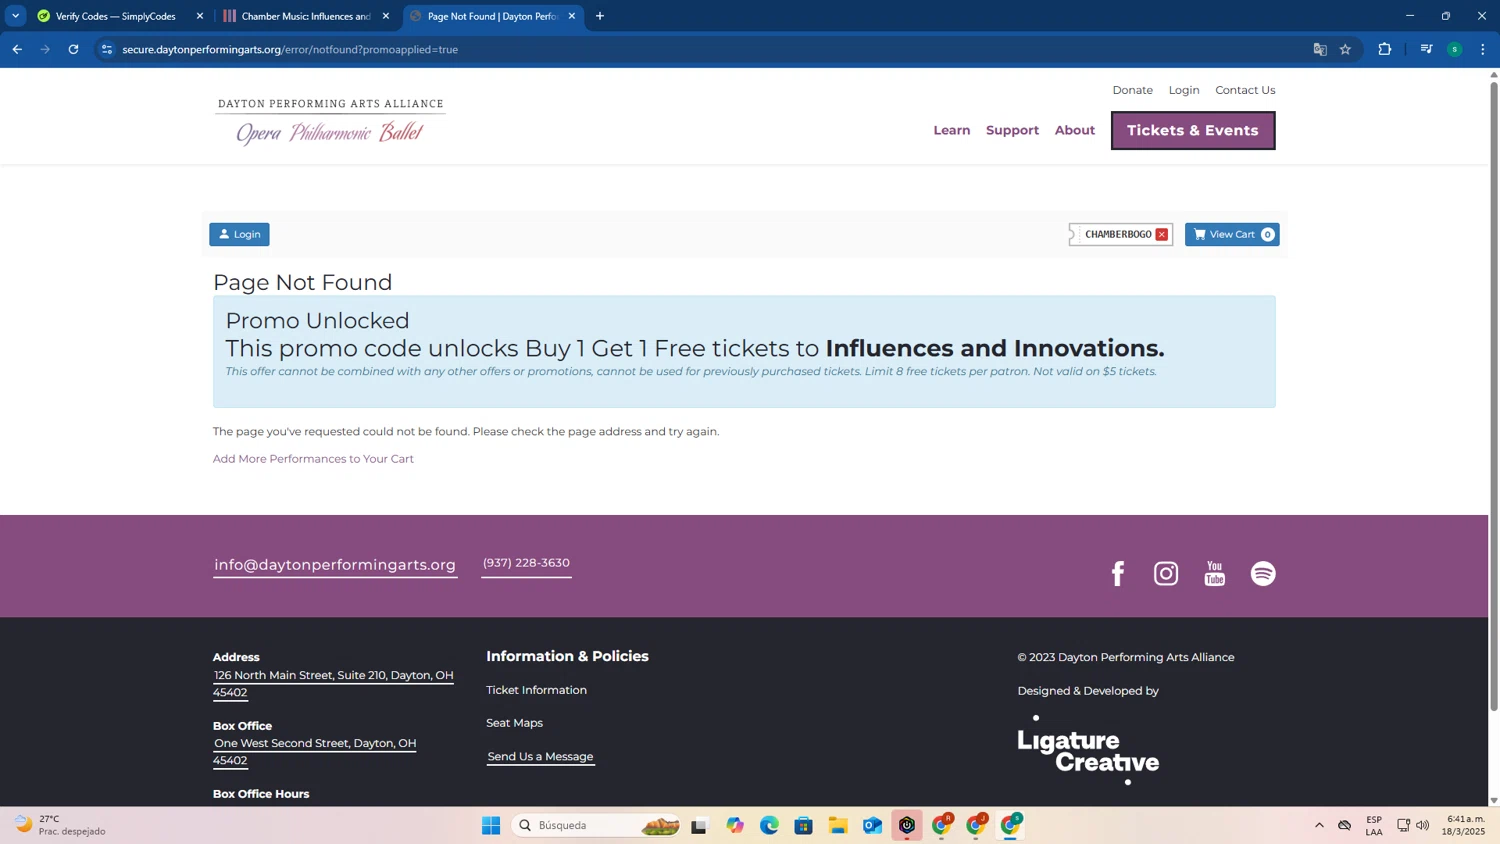Click the taskbar Búsqueda search box
This screenshot has height=844, width=1500.
(597, 825)
